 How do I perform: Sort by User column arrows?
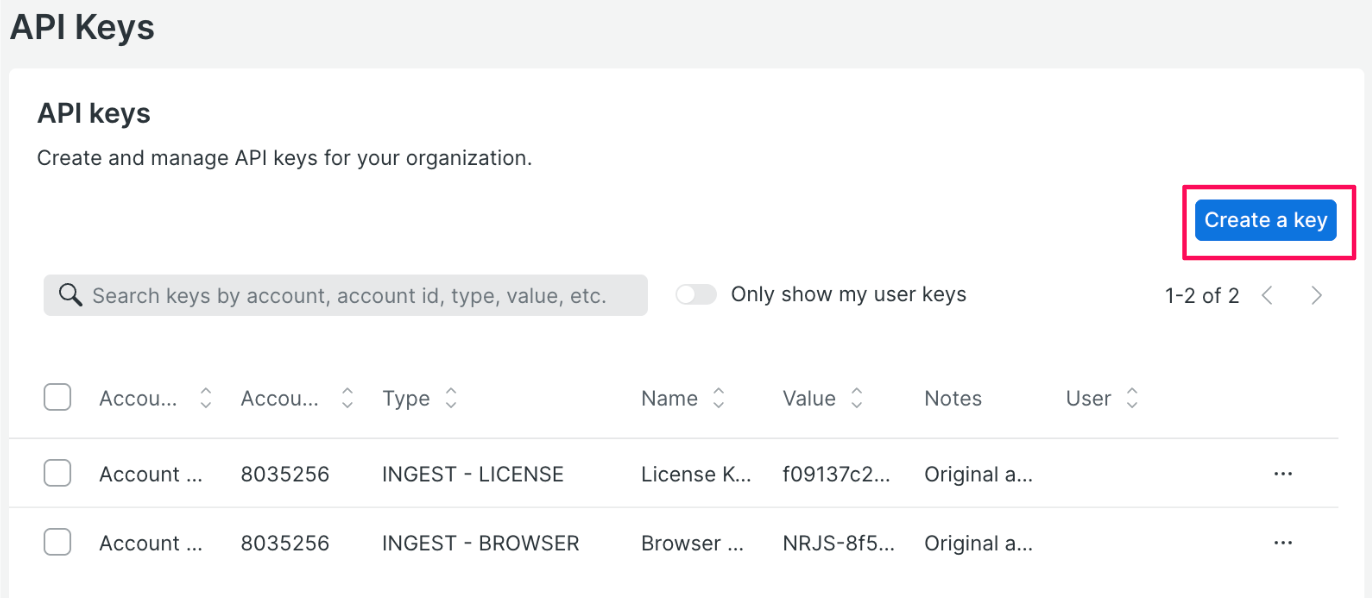tap(1132, 398)
